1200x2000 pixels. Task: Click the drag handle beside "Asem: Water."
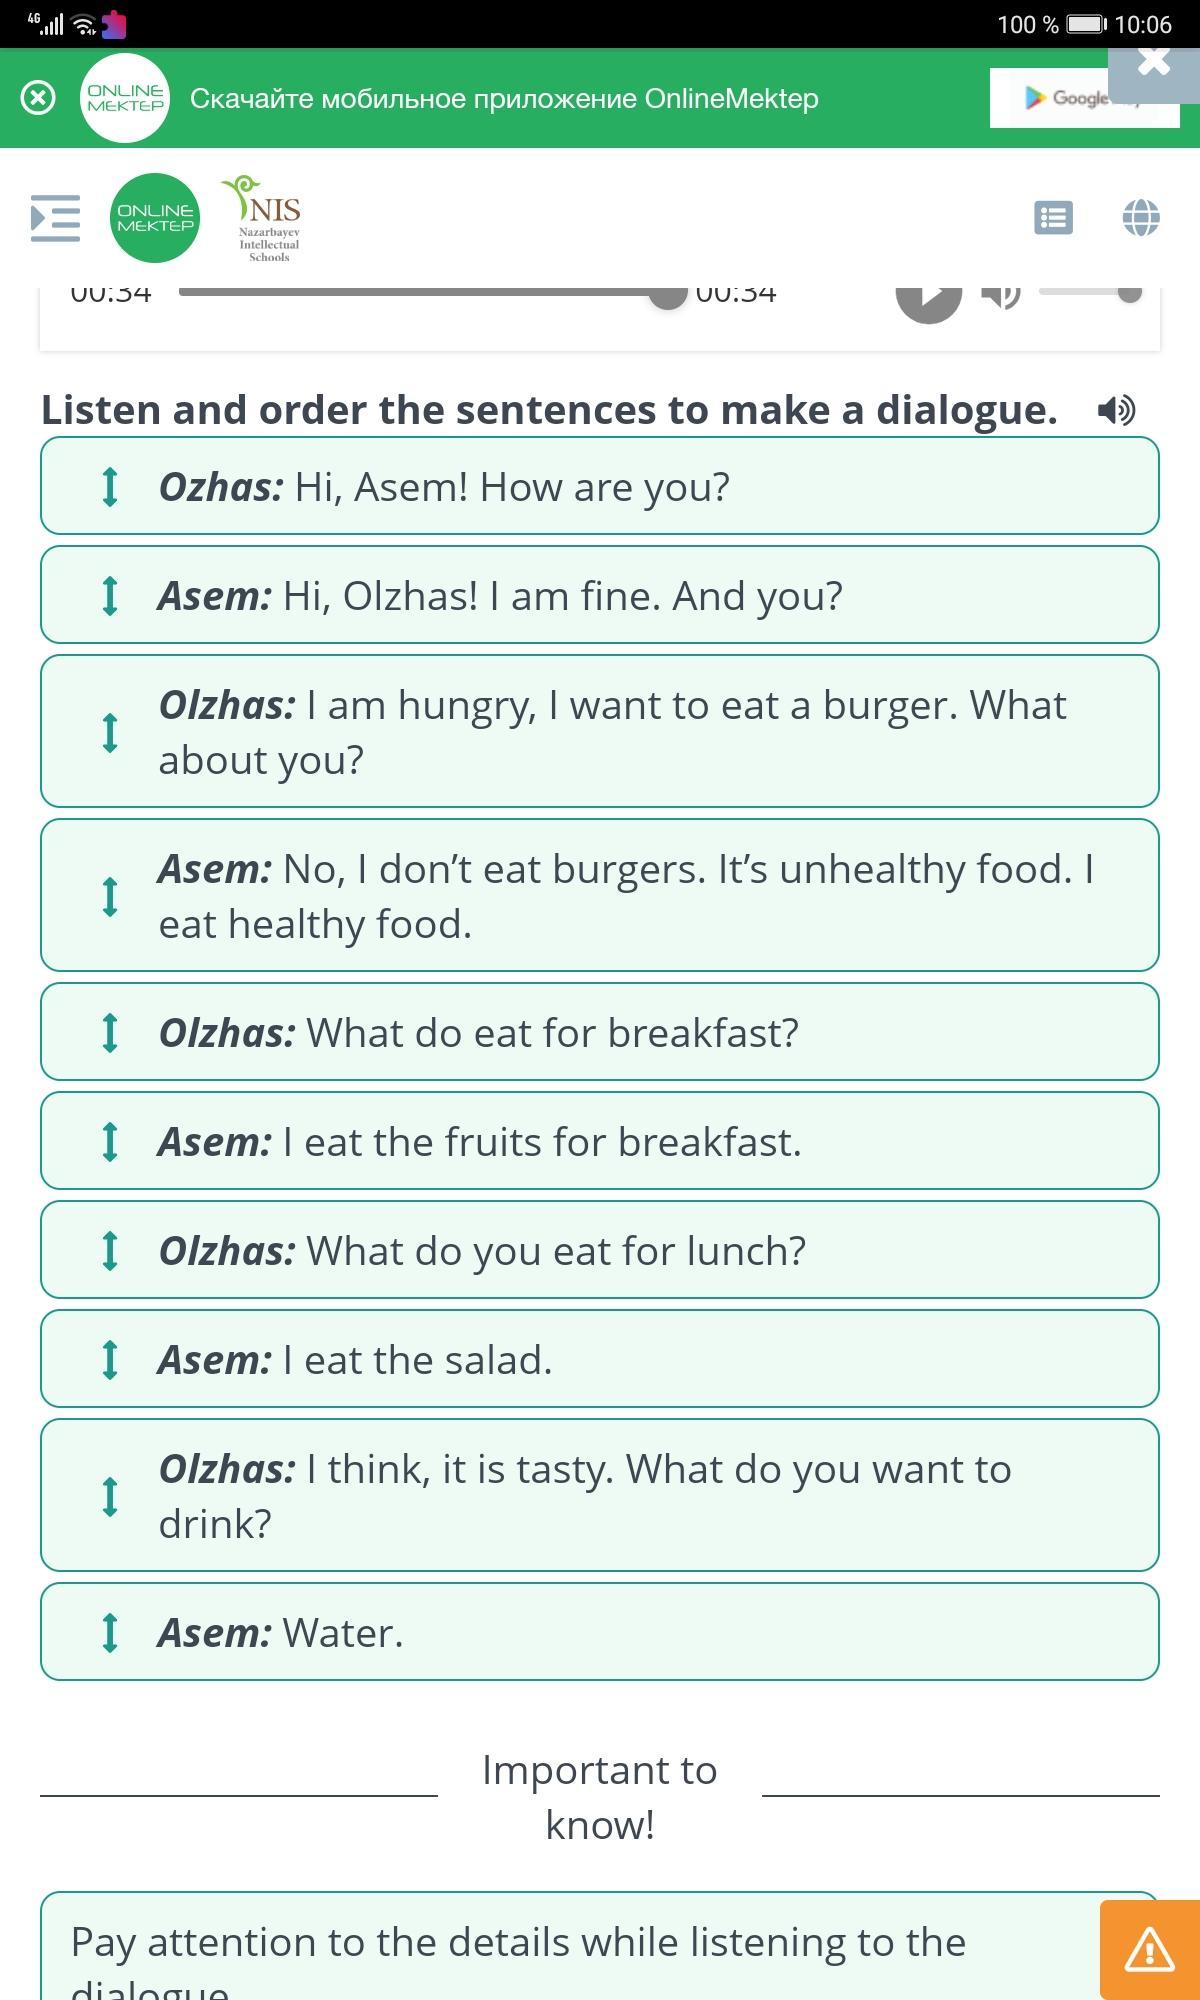(x=110, y=1633)
